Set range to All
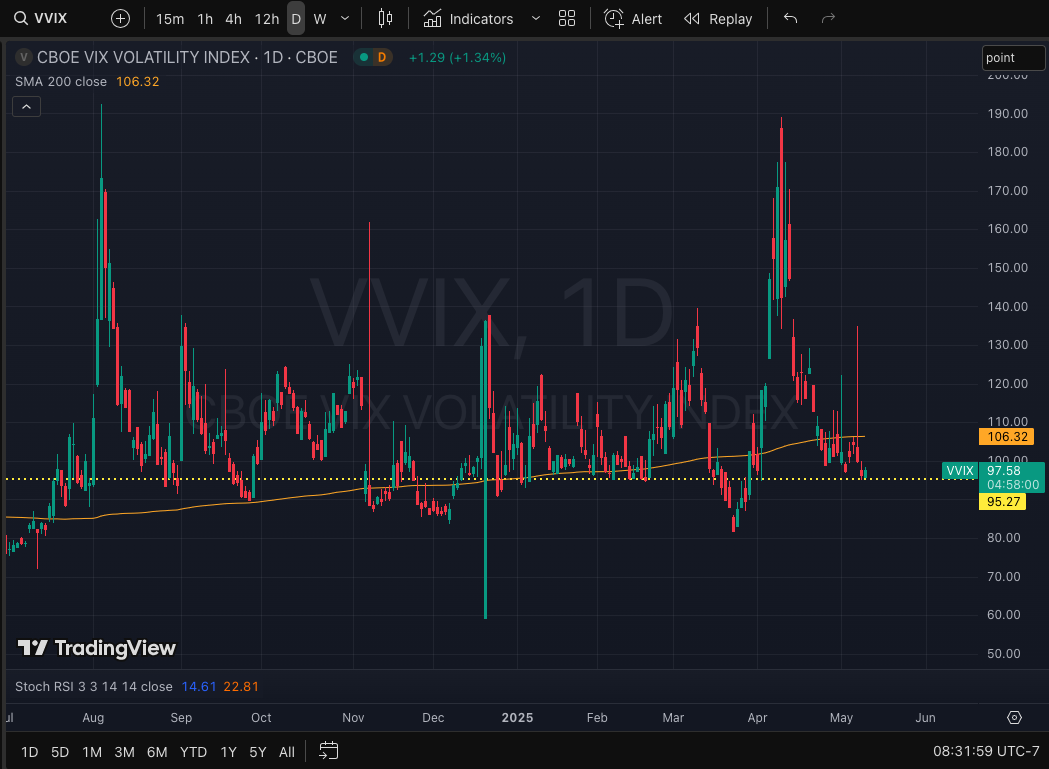Viewport: 1049px width, 769px height. (287, 752)
